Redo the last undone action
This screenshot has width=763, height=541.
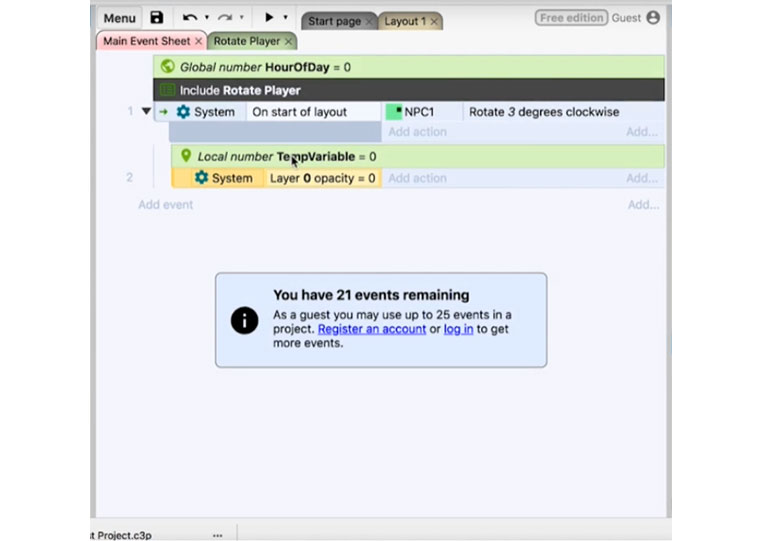coord(224,18)
